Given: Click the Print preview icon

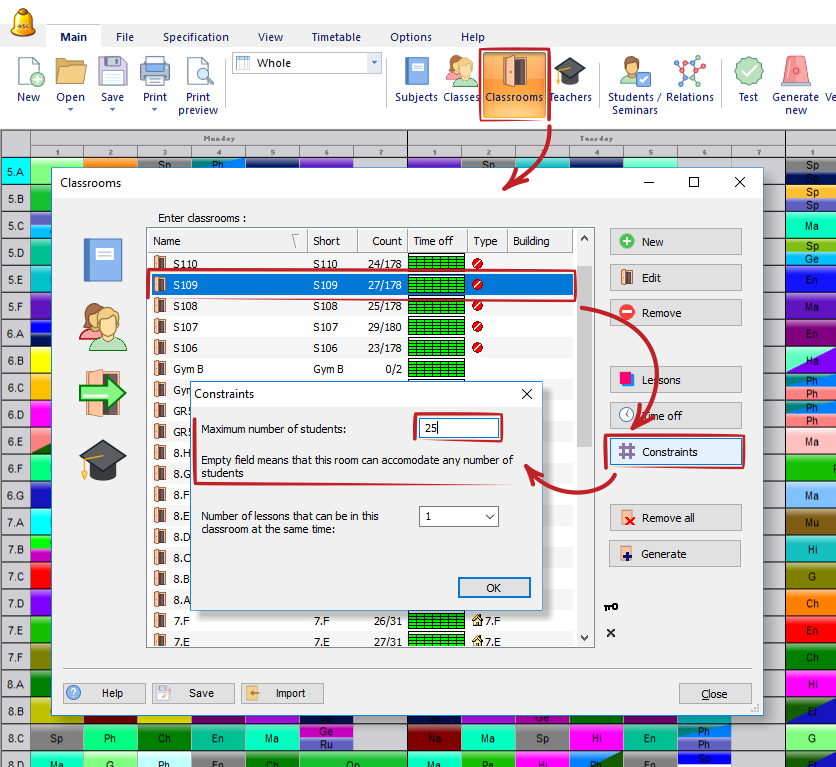Looking at the screenshot, I should click(198, 73).
